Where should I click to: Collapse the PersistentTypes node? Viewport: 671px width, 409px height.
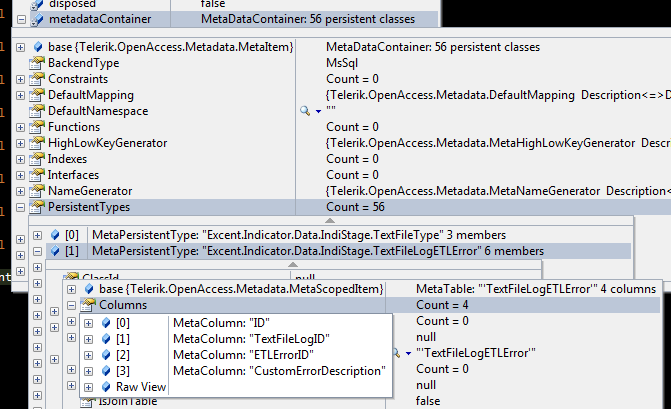(24, 207)
